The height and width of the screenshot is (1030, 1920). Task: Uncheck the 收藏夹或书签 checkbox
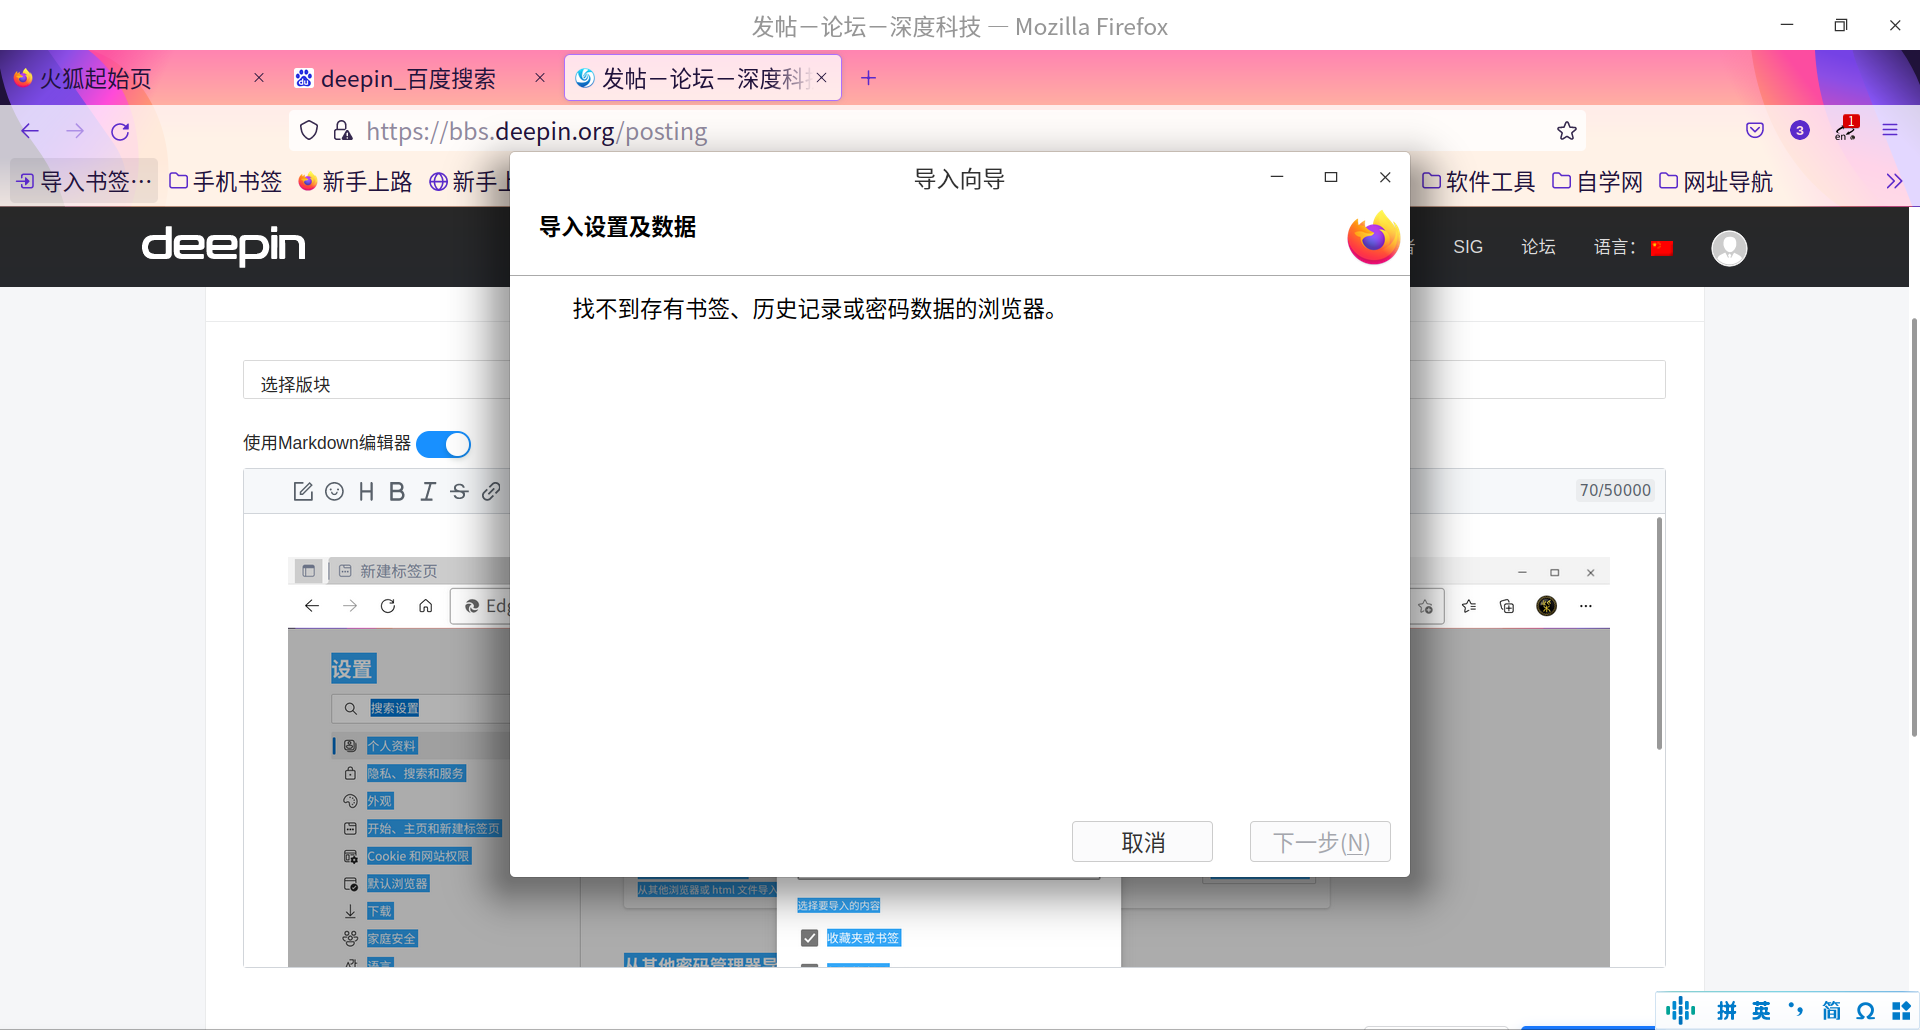[x=809, y=938]
